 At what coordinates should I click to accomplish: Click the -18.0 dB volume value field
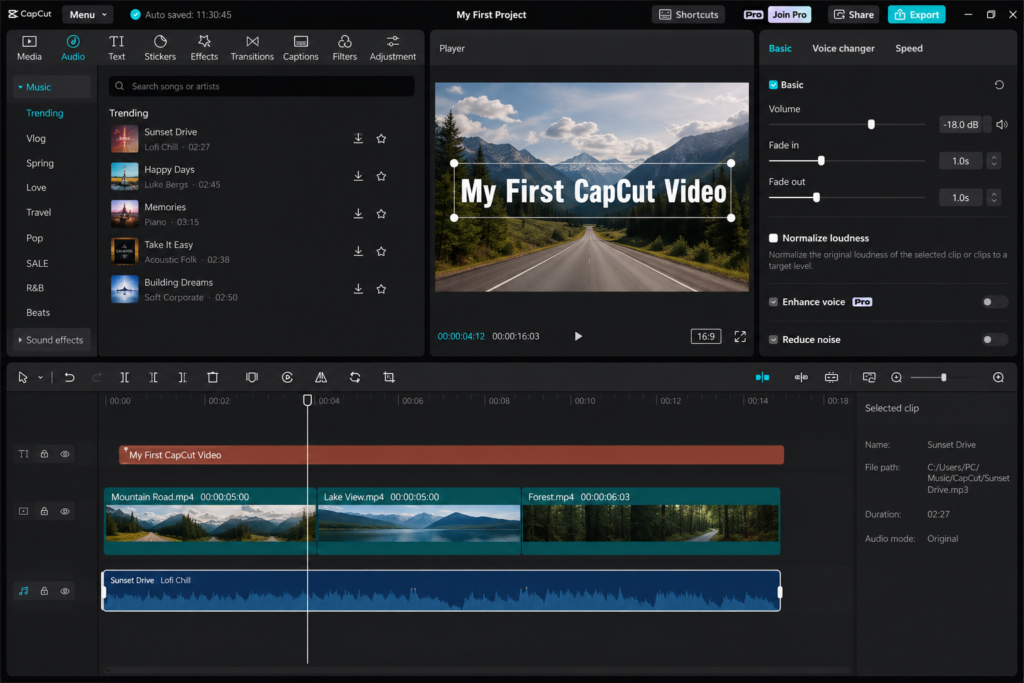(961, 124)
